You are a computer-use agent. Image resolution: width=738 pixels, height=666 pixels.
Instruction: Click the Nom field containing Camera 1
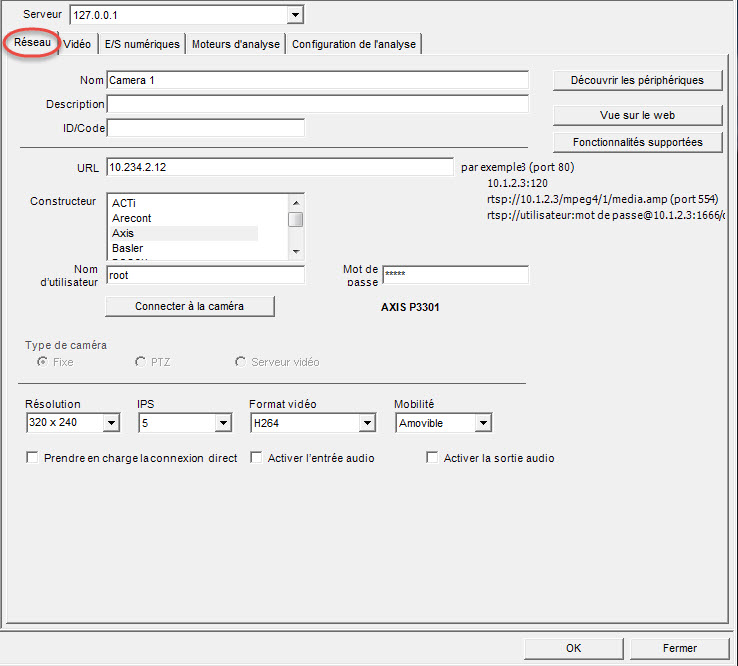click(318, 80)
